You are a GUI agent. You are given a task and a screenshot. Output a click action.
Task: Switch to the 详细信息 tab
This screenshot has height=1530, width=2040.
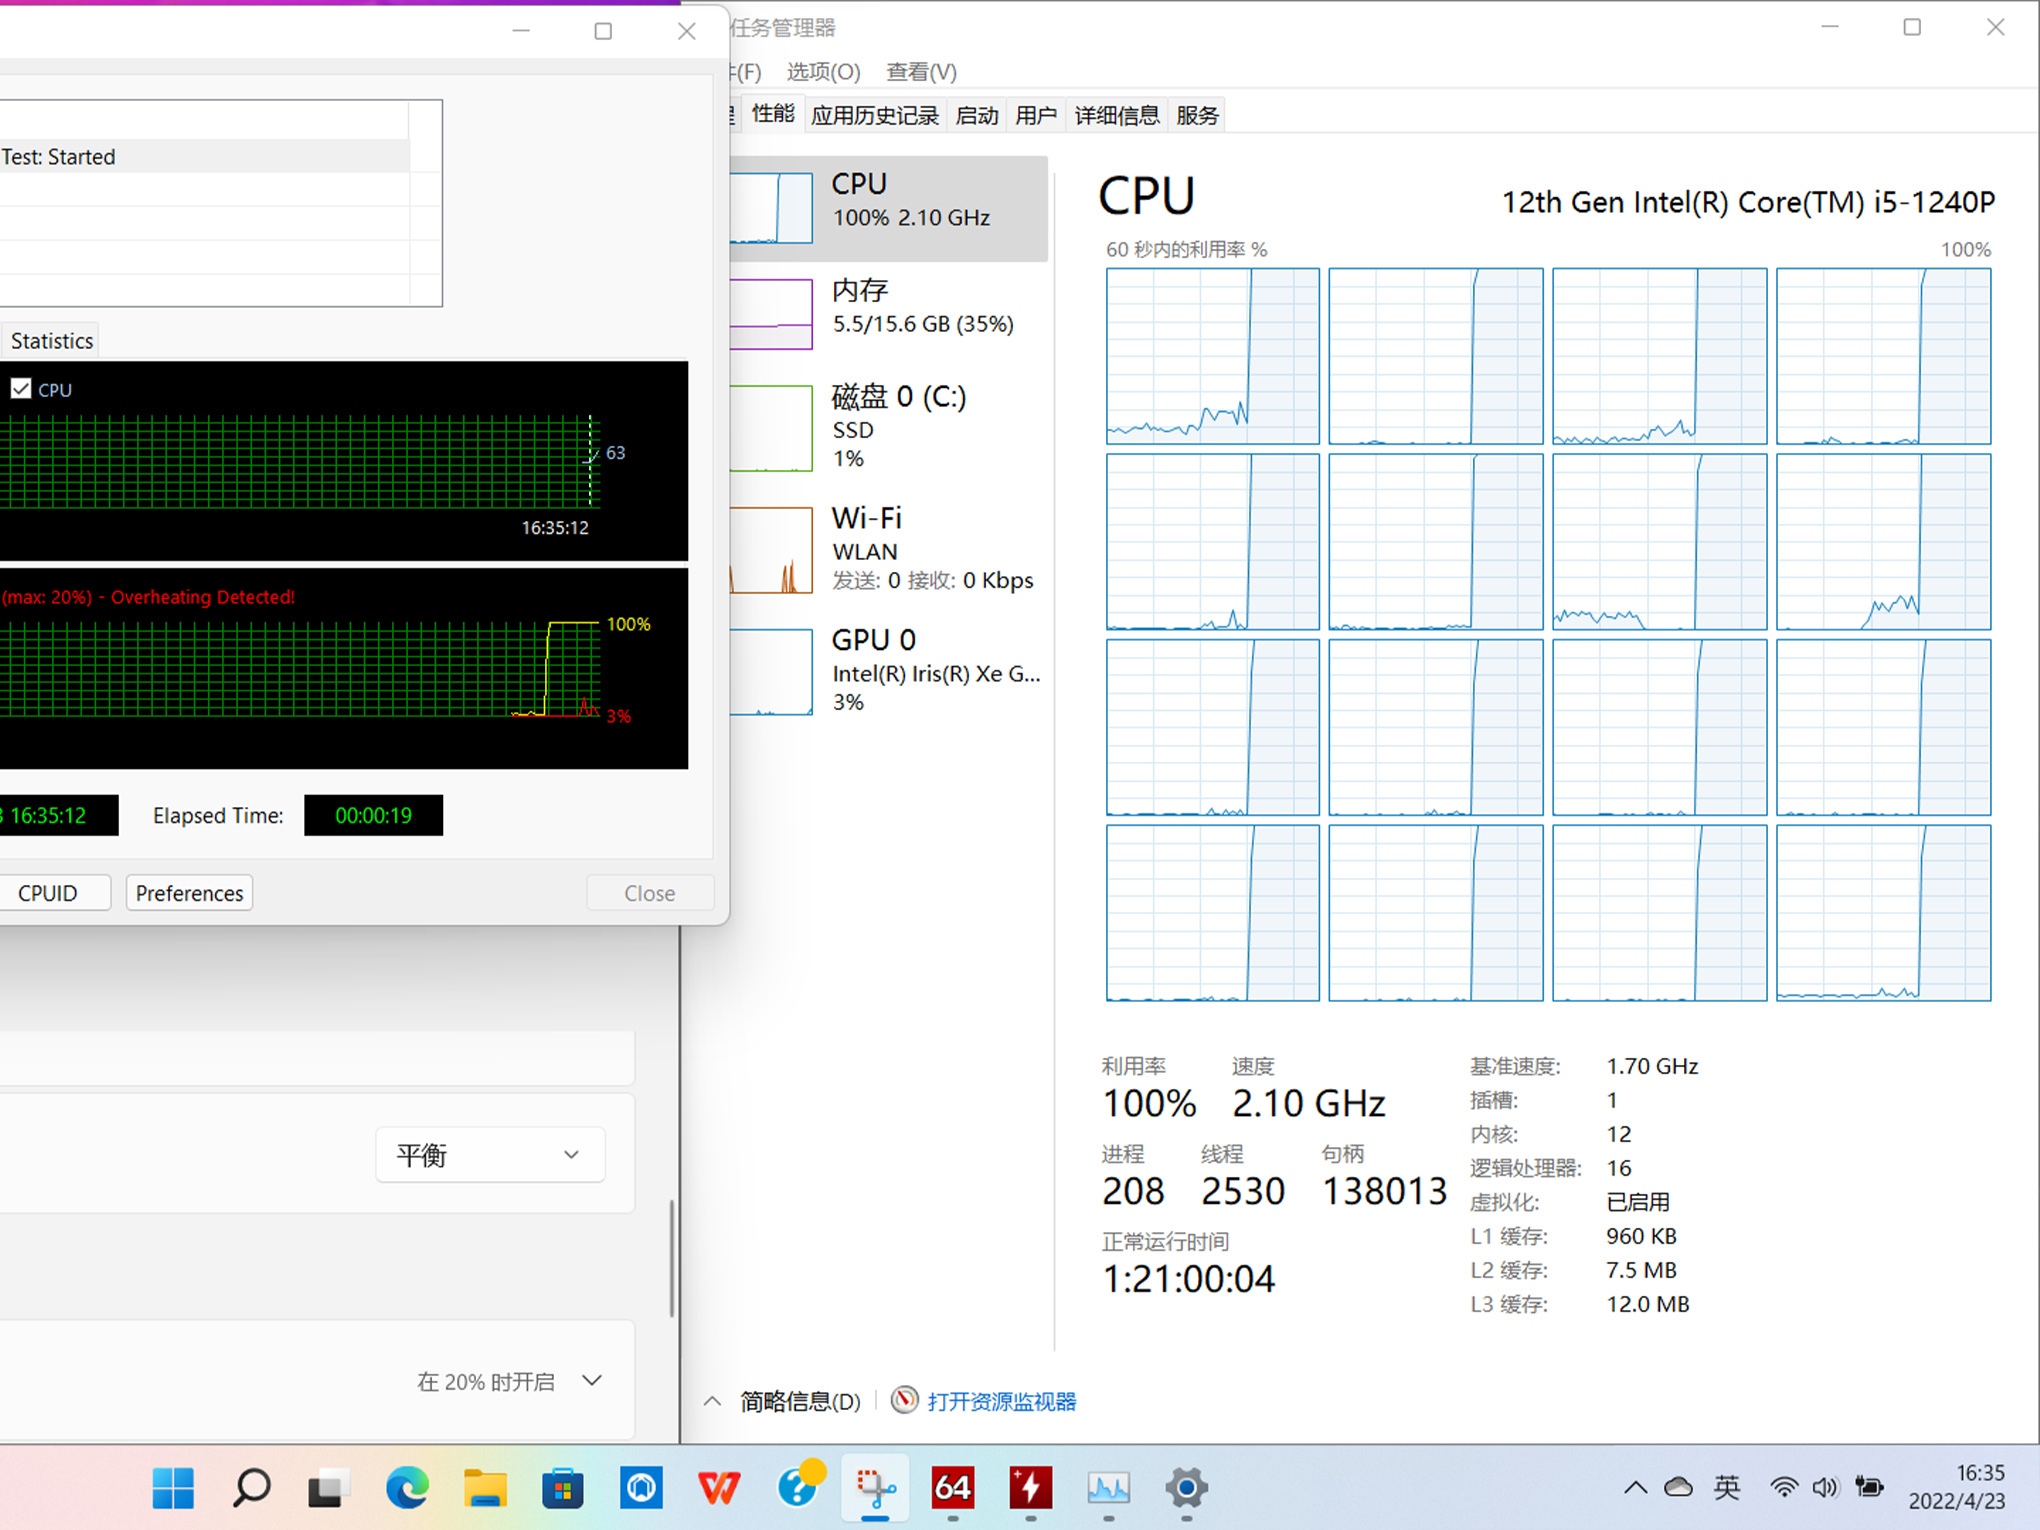(1116, 115)
